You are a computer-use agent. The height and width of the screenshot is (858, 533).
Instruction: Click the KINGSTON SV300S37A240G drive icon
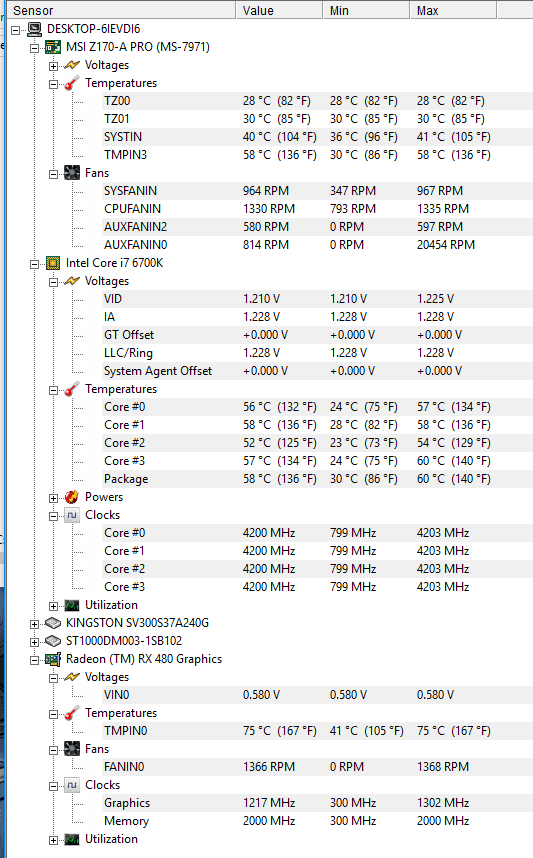[53, 623]
